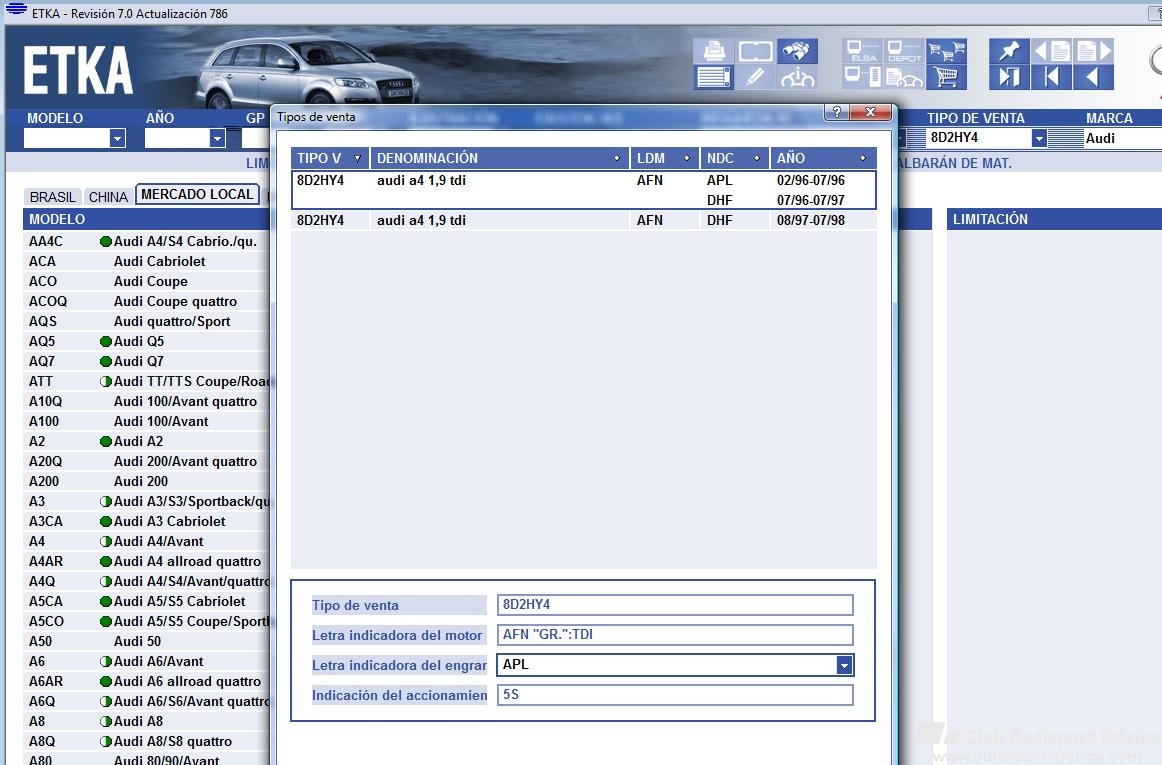
Task: Click the frame rectangle toolbar icon
Action: 755,51
